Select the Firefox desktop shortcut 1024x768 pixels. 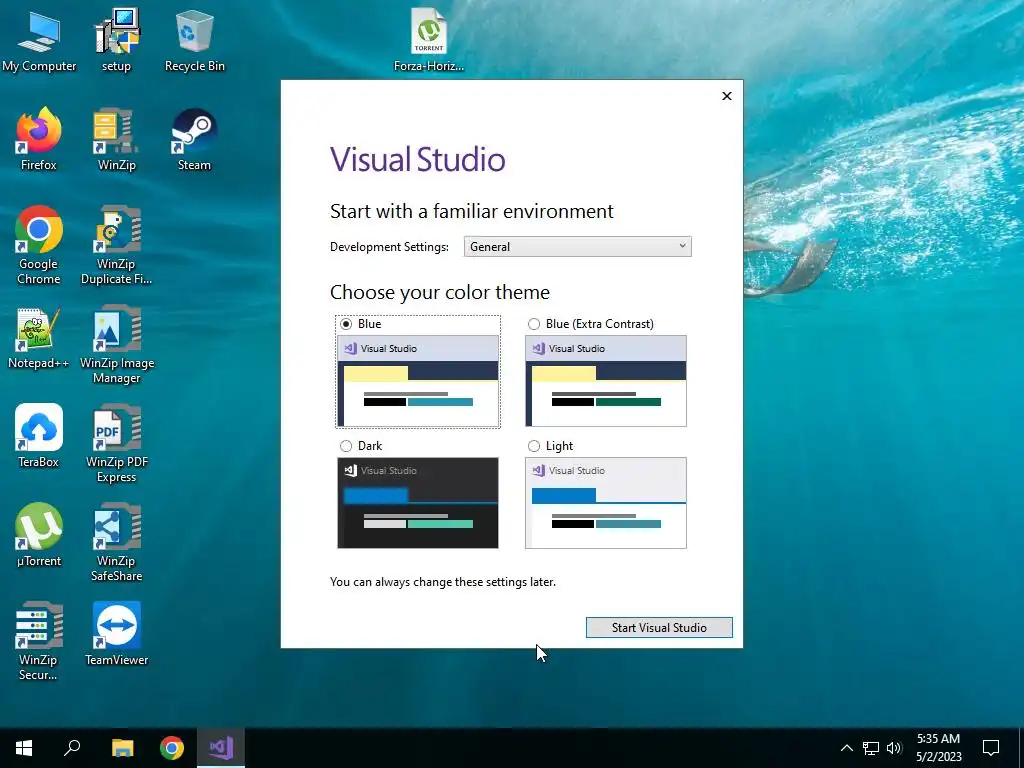(x=39, y=139)
